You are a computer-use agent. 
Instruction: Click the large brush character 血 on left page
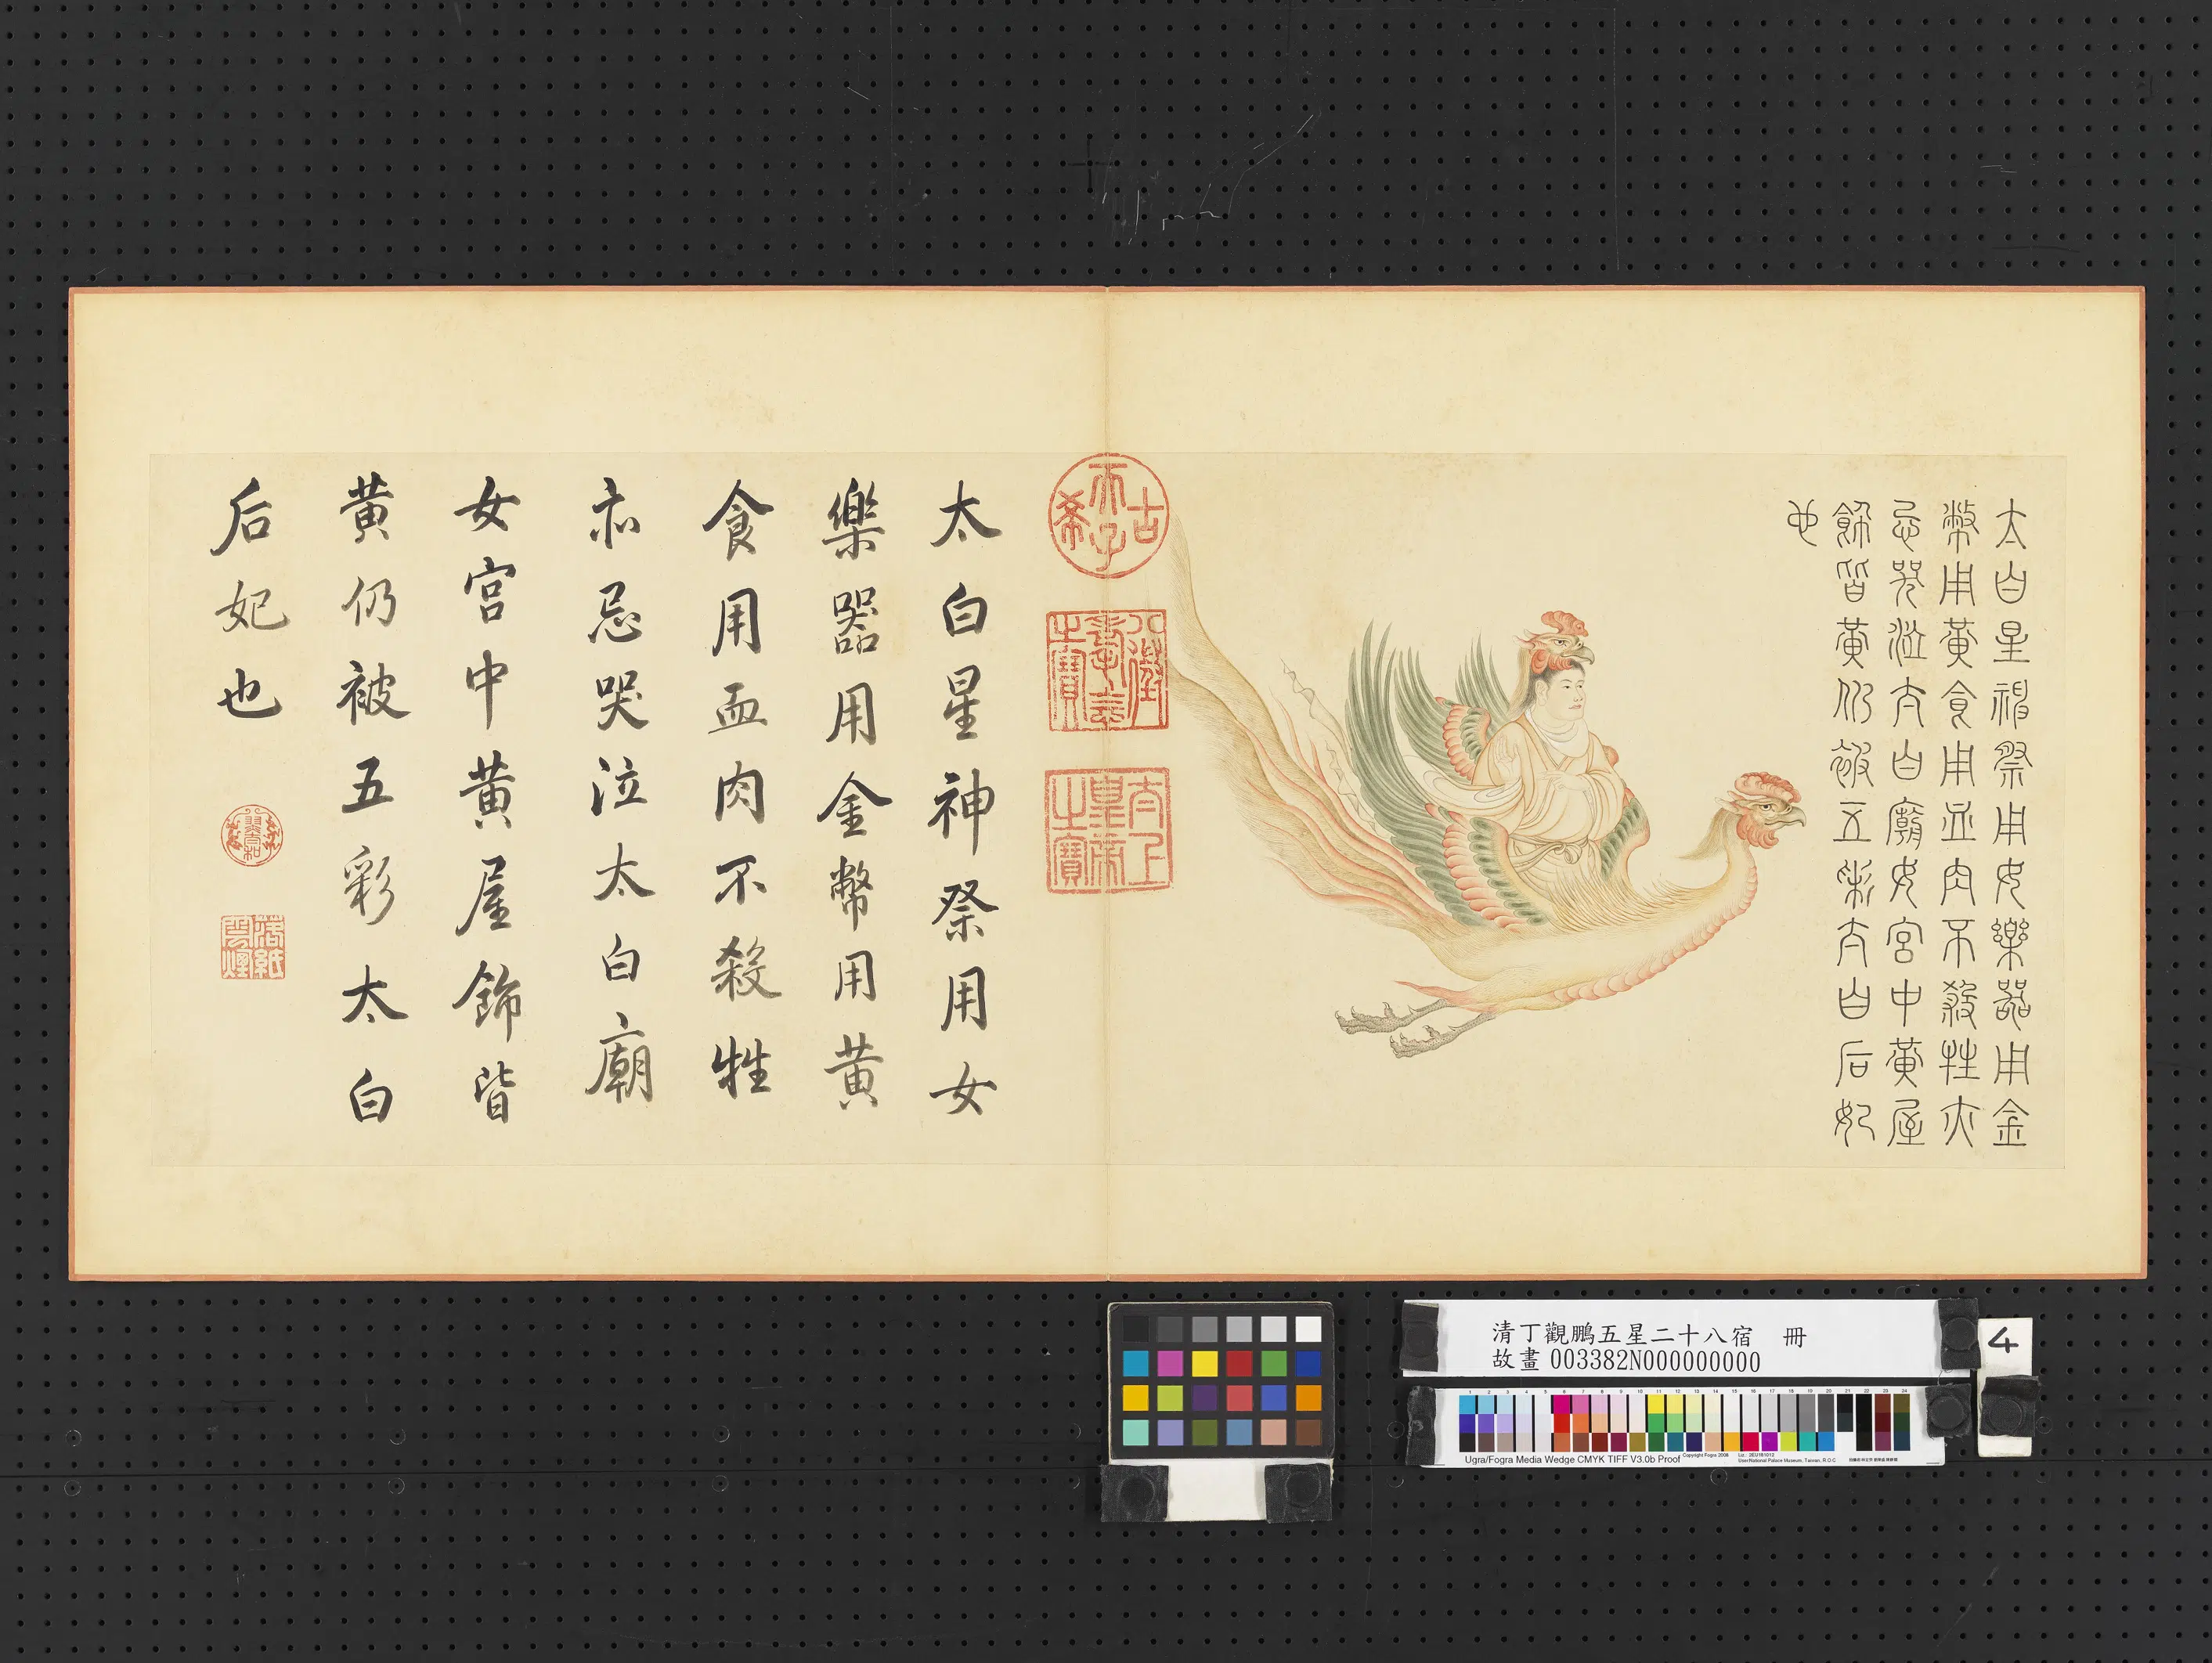click(738, 709)
